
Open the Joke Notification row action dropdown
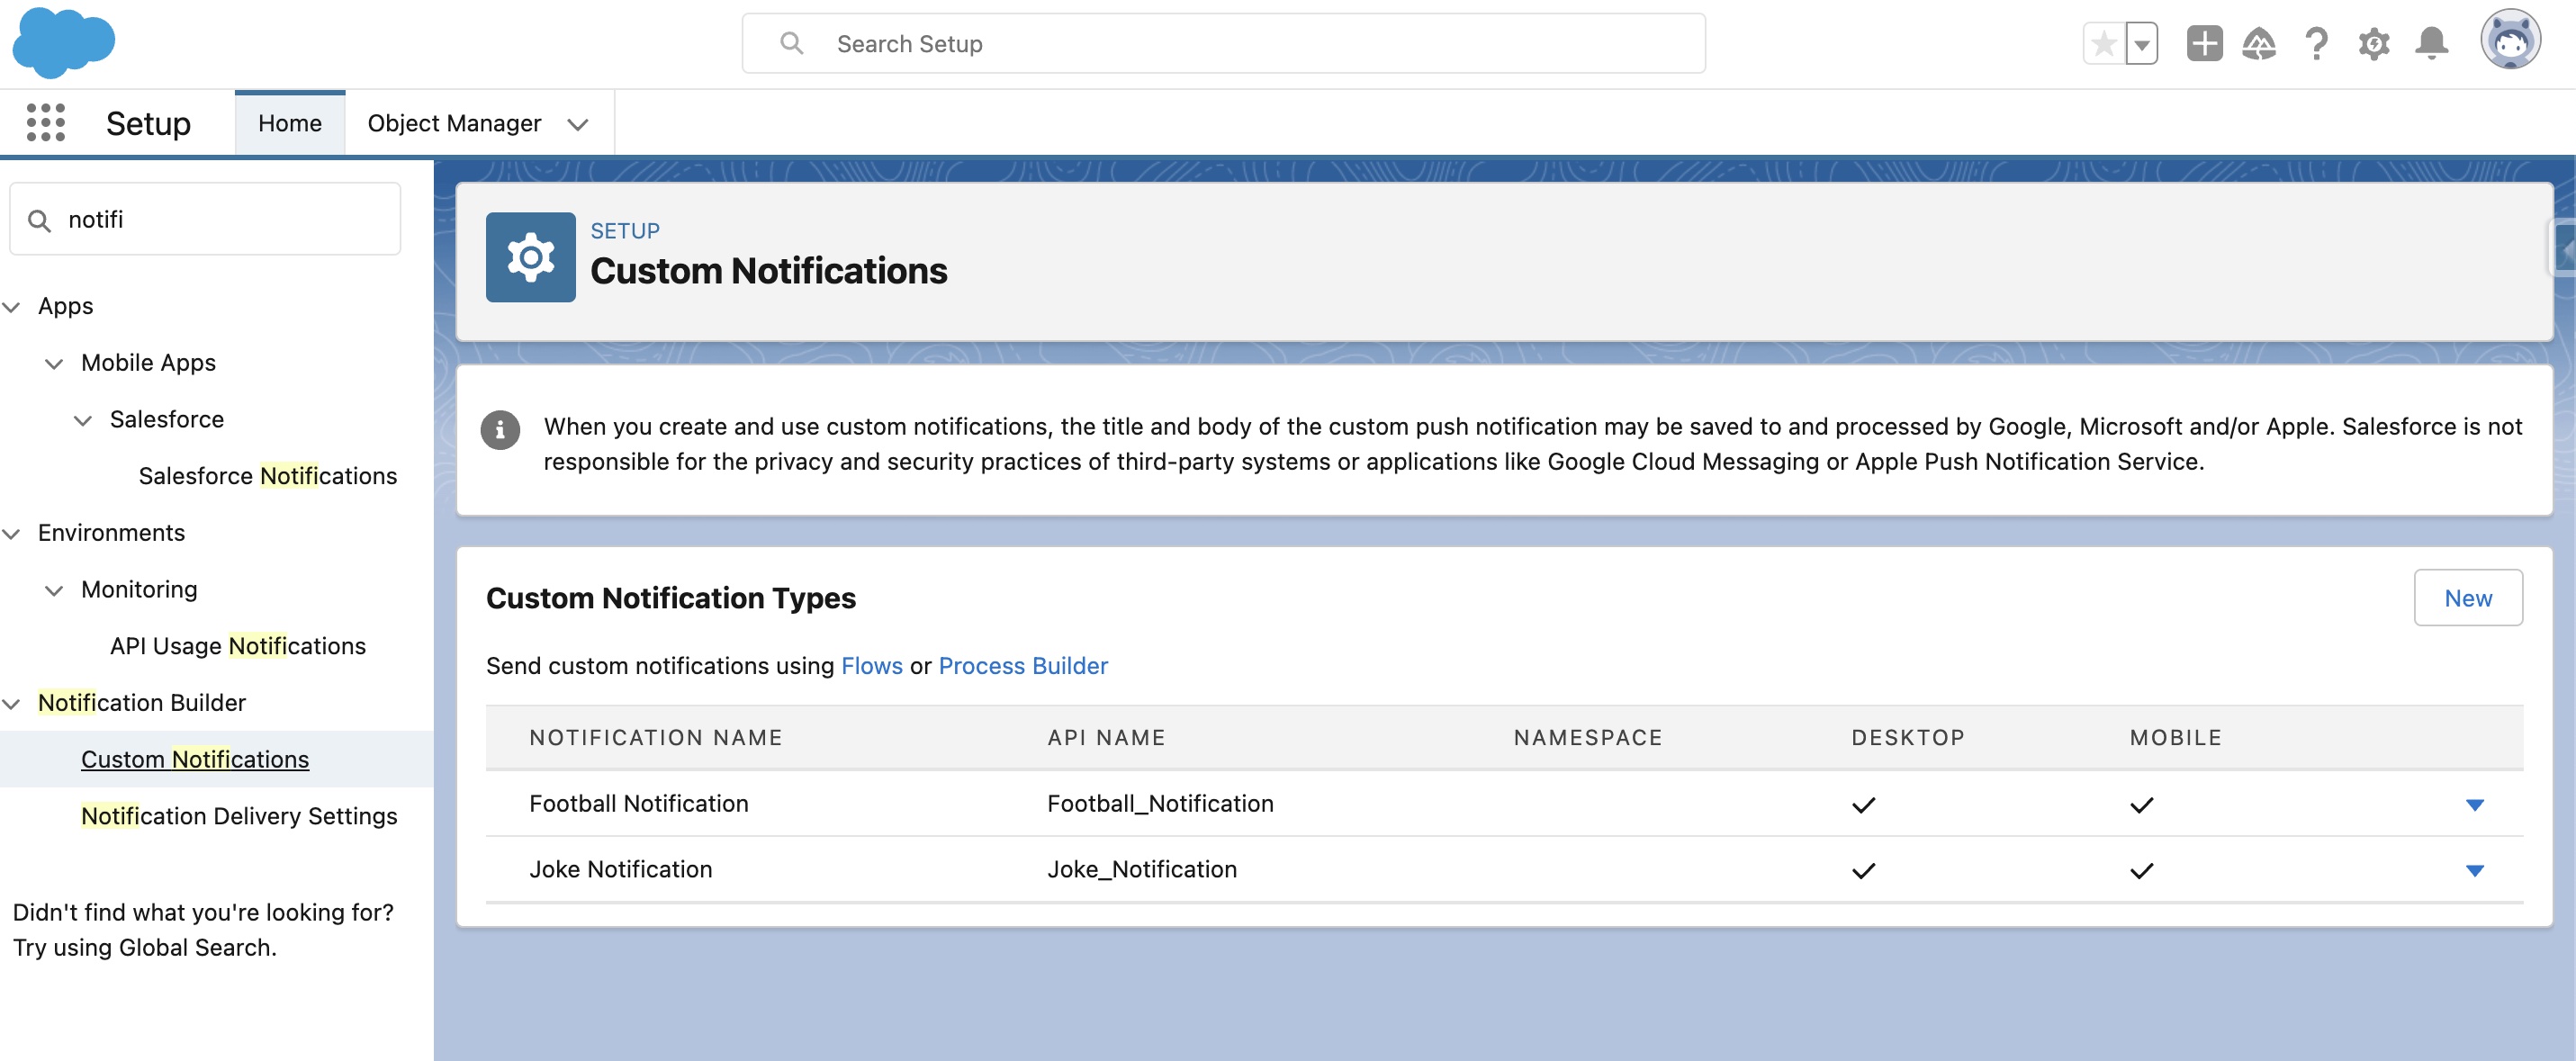pyautogui.click(x=2474, y=871)
